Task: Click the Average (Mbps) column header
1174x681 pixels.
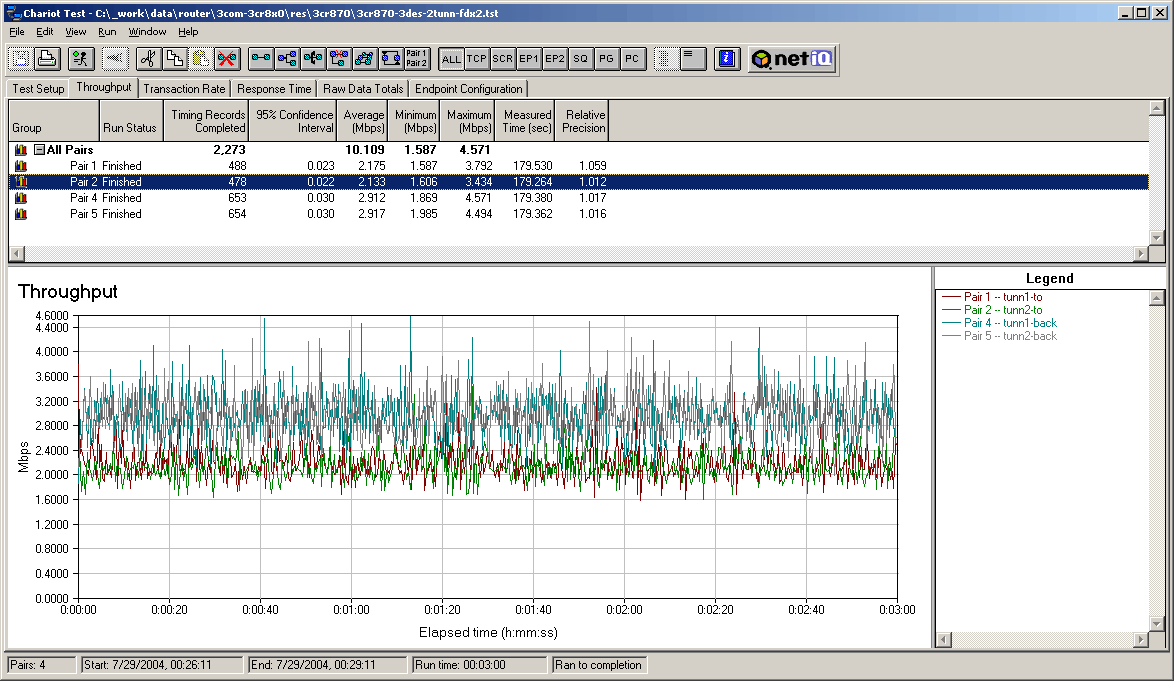Action: point(363,121)
